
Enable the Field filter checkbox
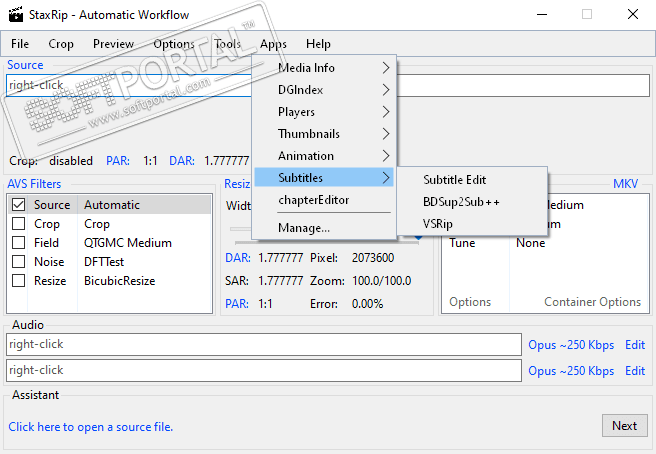click(x=18, y=243)
